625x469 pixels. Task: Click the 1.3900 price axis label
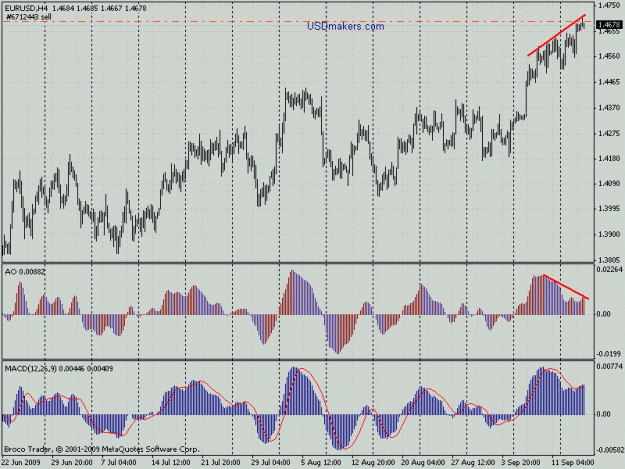[x=609, y=234]
